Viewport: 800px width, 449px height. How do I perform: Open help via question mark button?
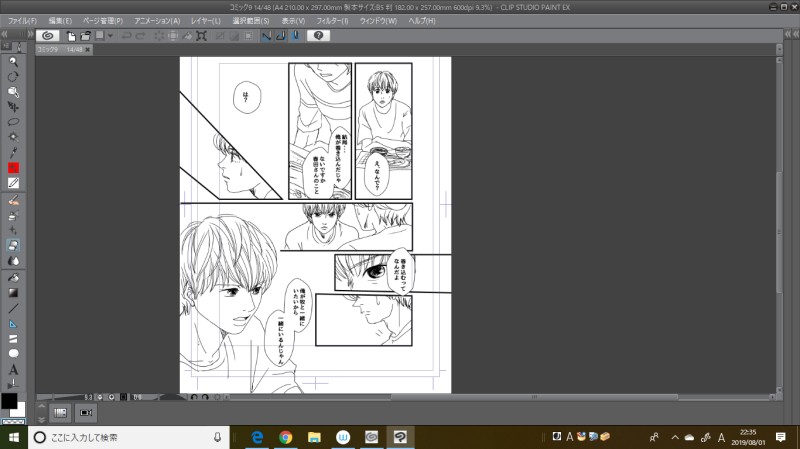pyautogui.click(x=318, y=36)
